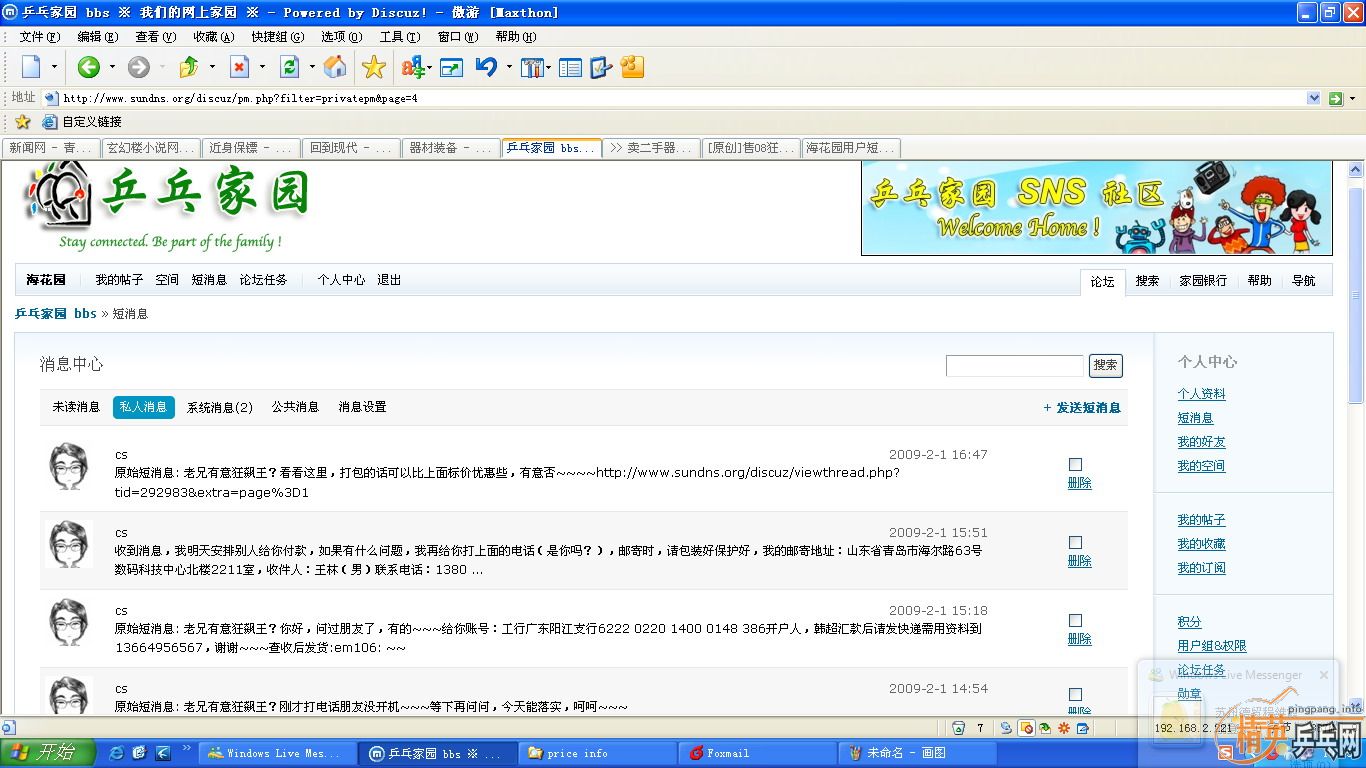Open 我的好友 in the sidebar
The width and height of the screenshot is (1366, 768).
pos(1201,442)
